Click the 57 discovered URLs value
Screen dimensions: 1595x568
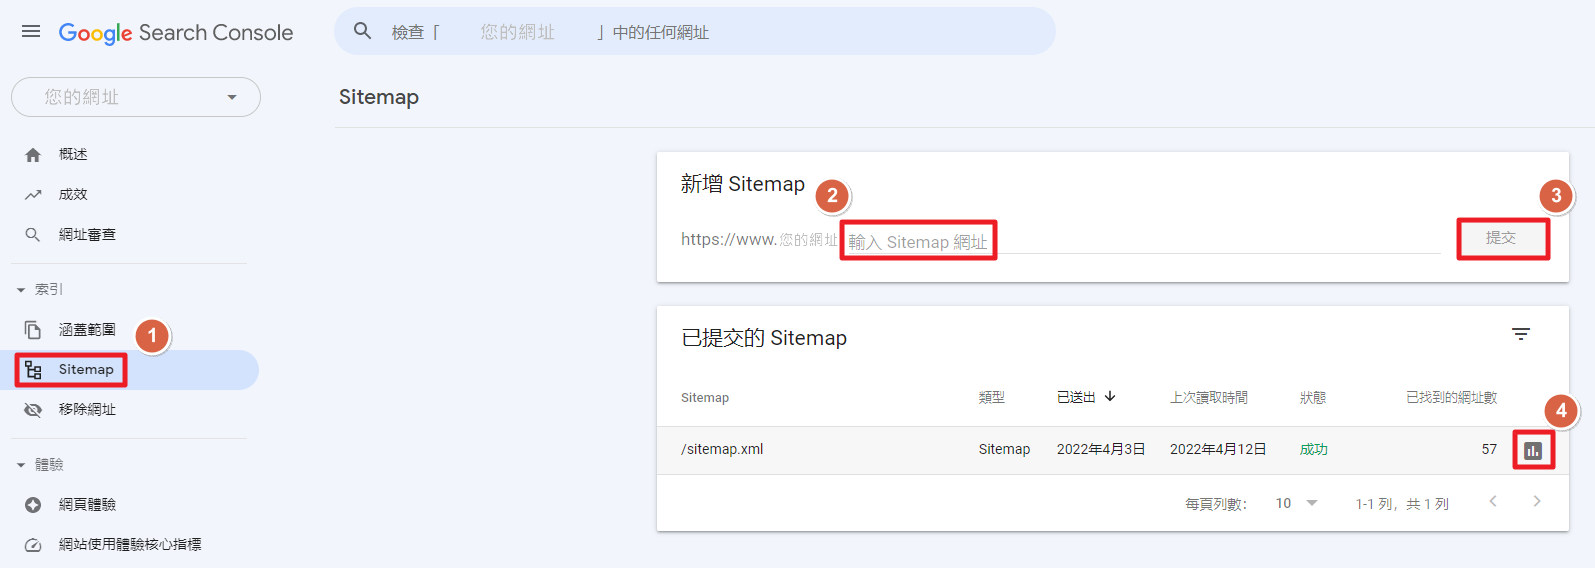1489,449
